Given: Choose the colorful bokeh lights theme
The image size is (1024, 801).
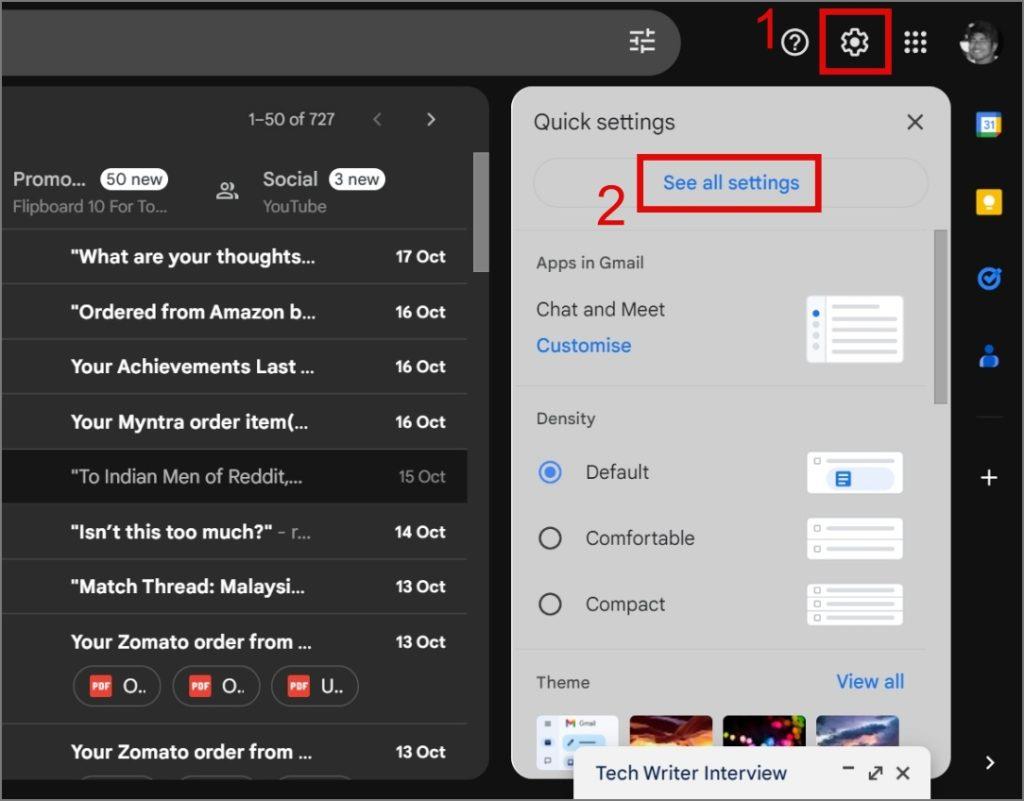Looking at the screenshot, I should 764,731.
